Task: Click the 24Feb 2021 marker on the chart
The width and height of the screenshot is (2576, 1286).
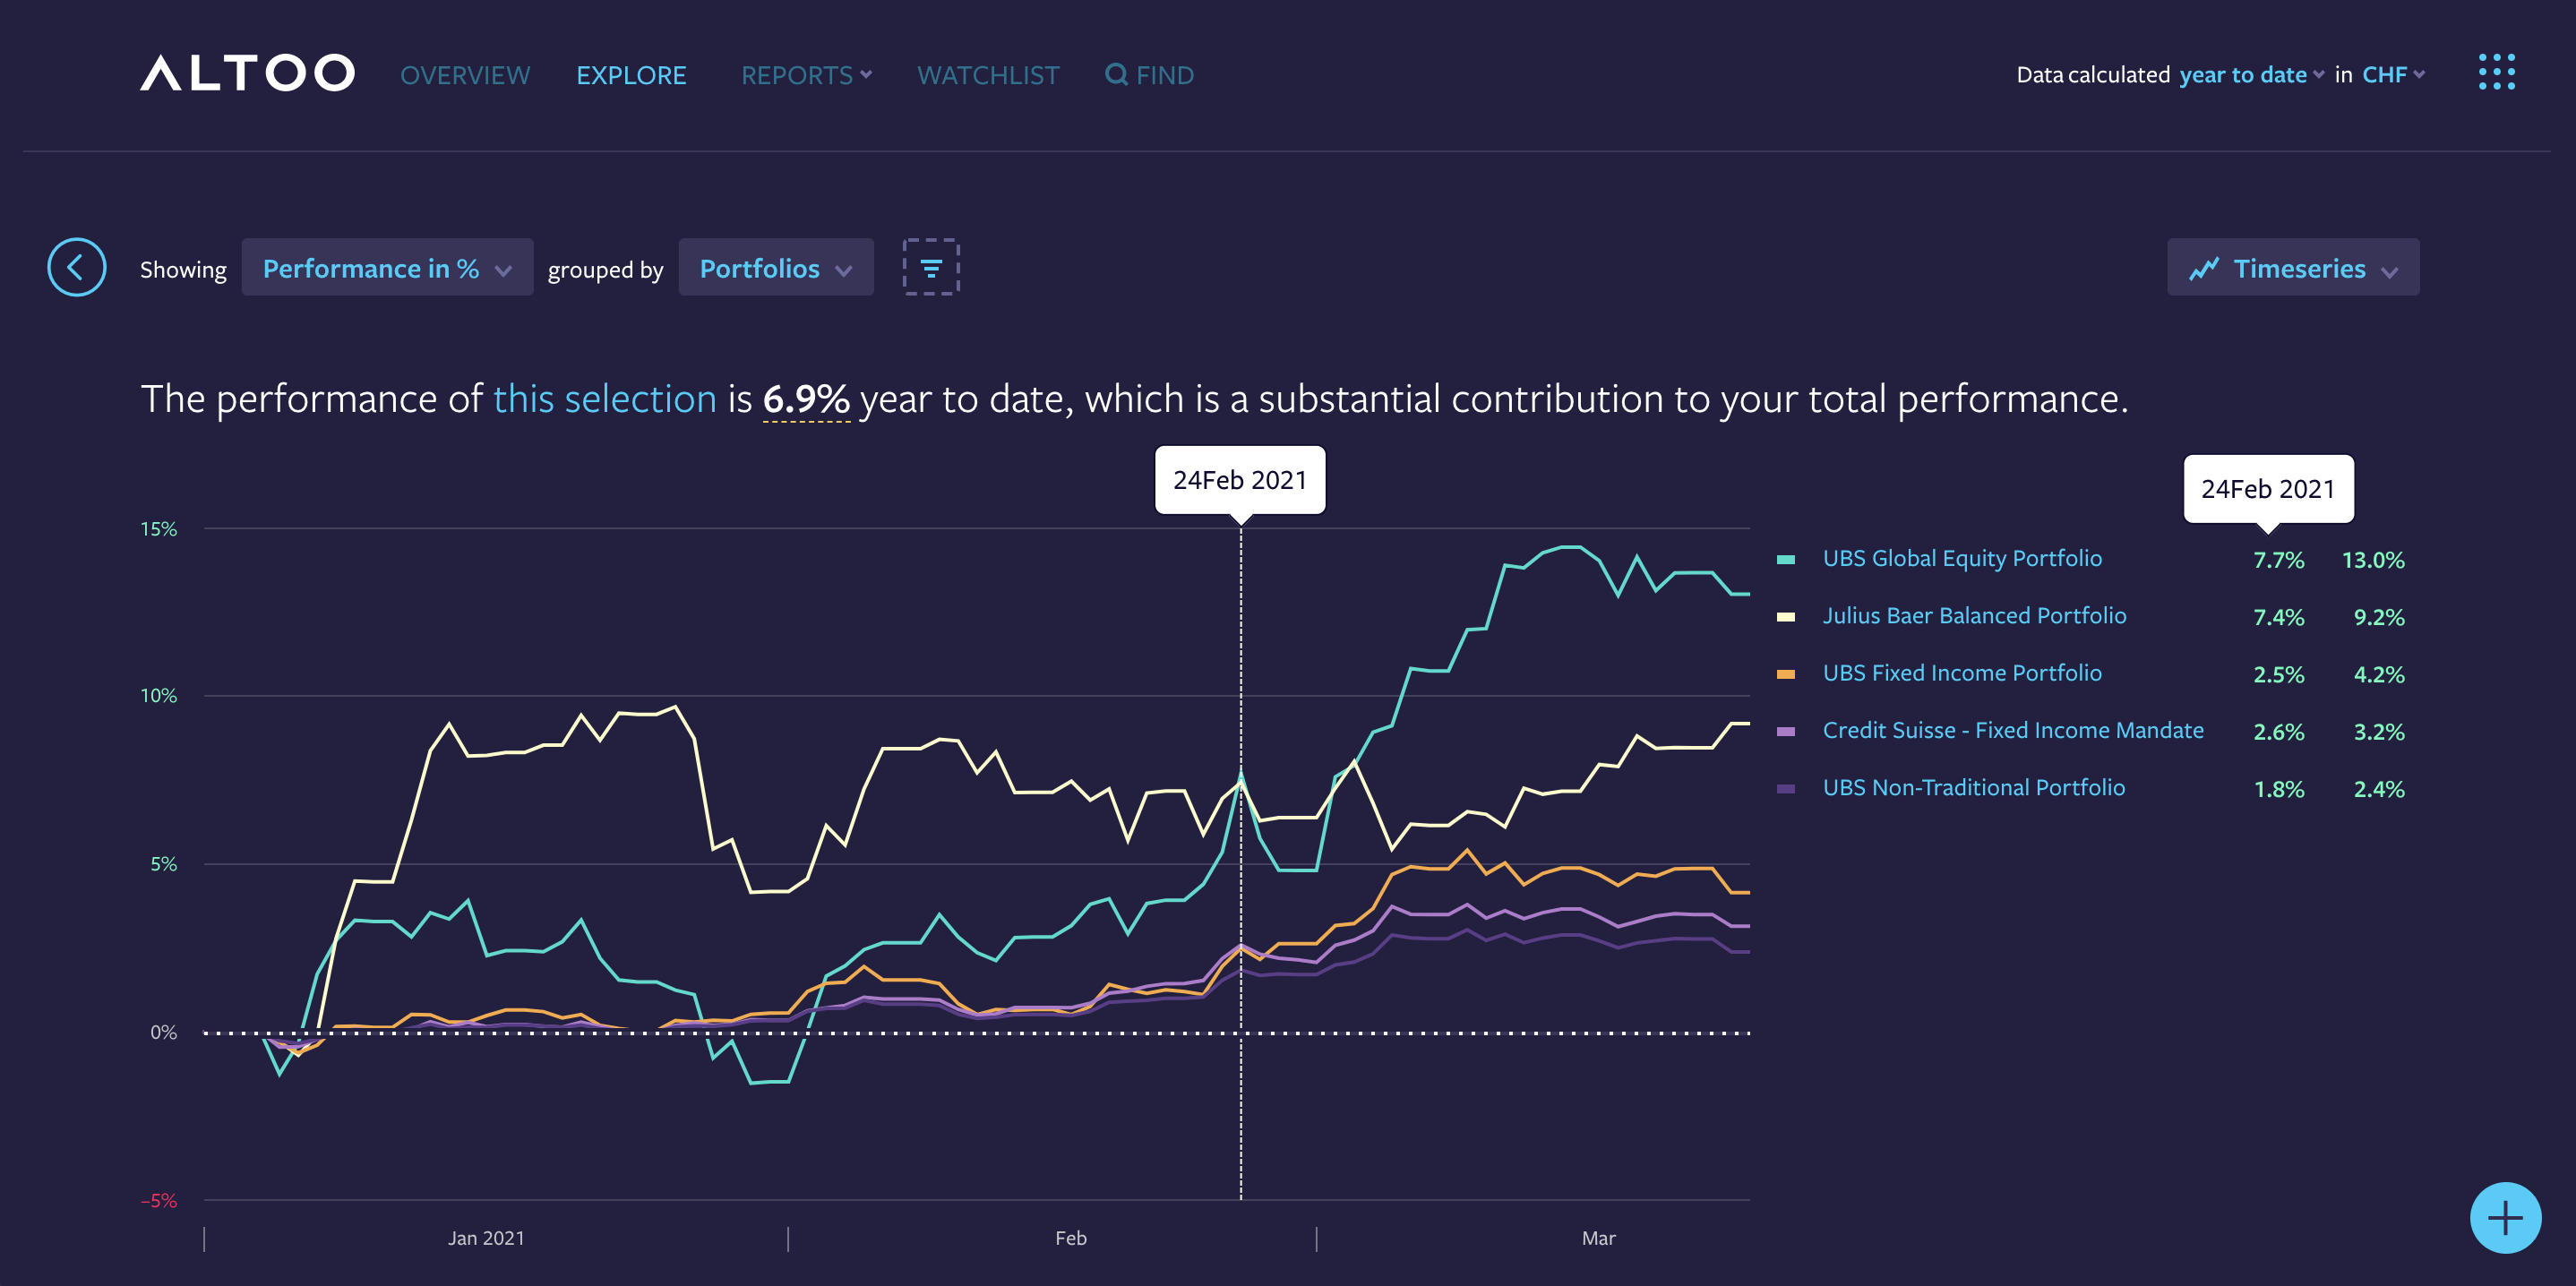Action: pyautogui.click(x=1240, y=479)
